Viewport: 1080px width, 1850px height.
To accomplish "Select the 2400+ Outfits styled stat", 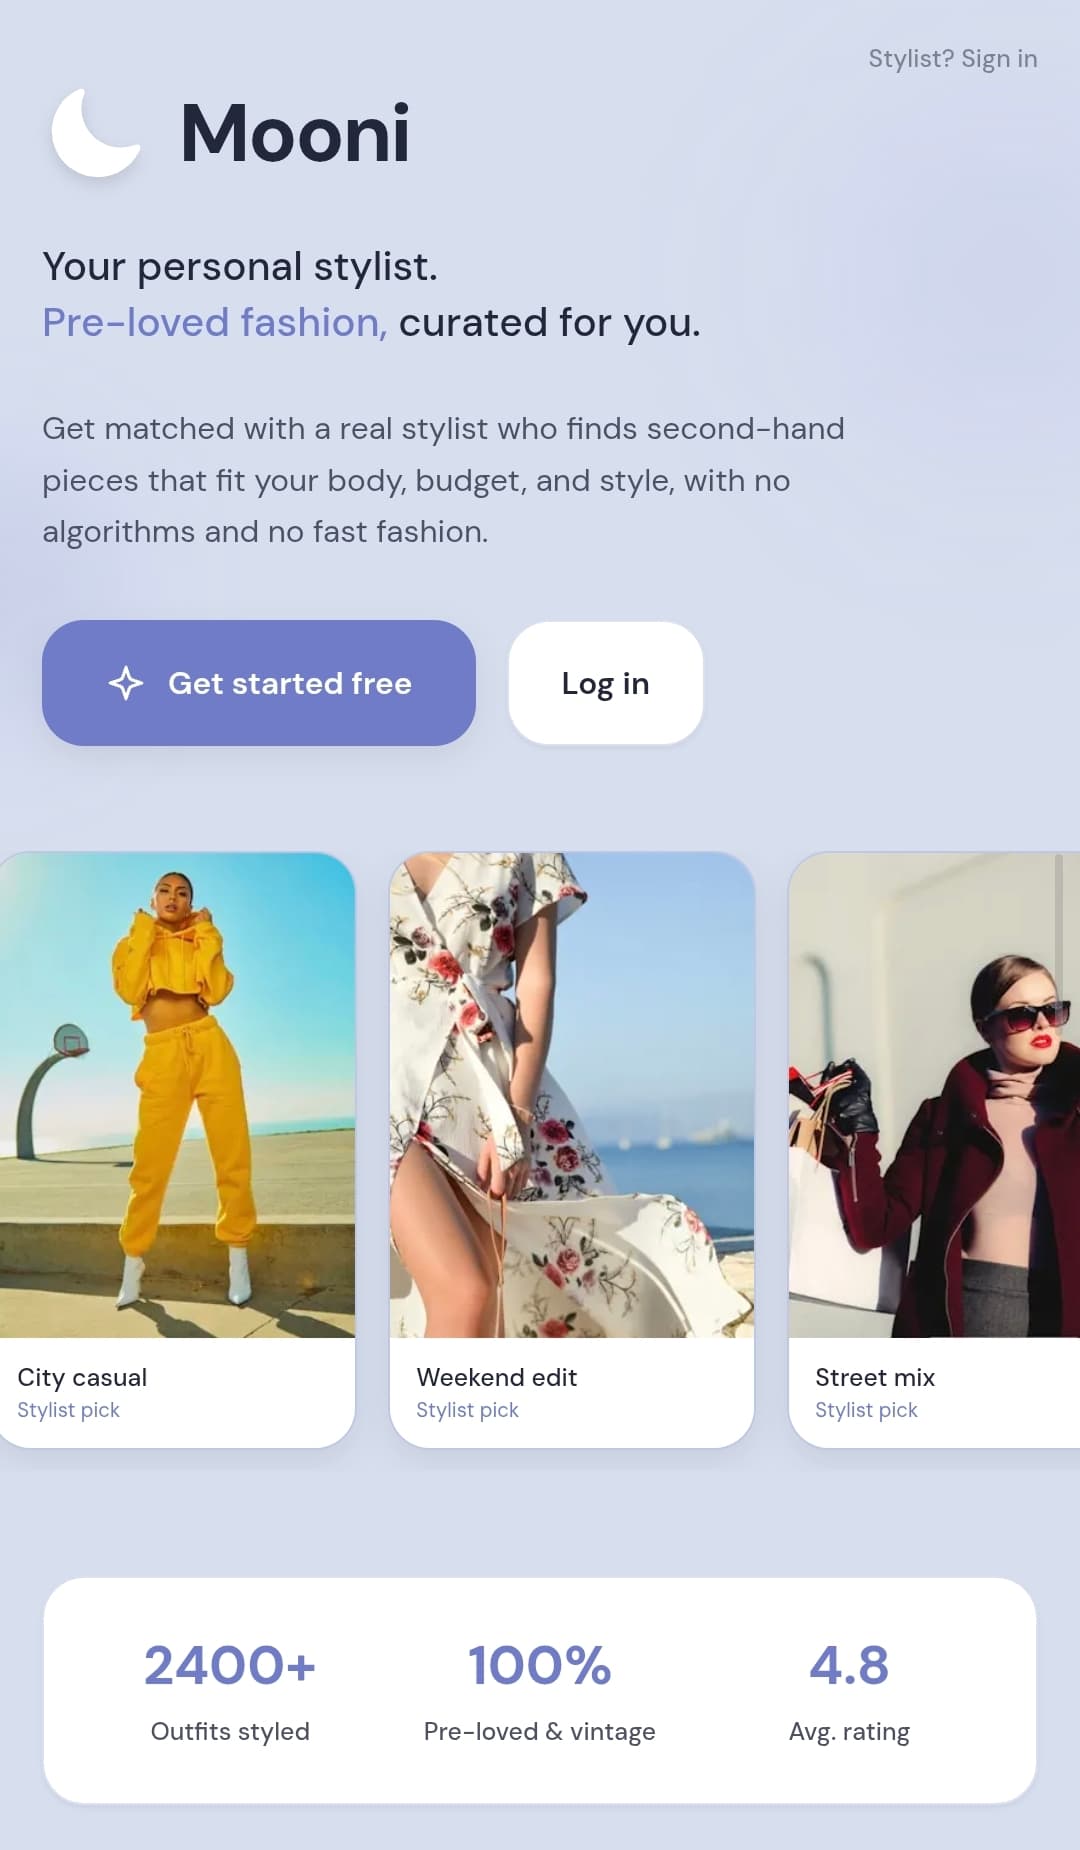I will [x=230, y=1692].
